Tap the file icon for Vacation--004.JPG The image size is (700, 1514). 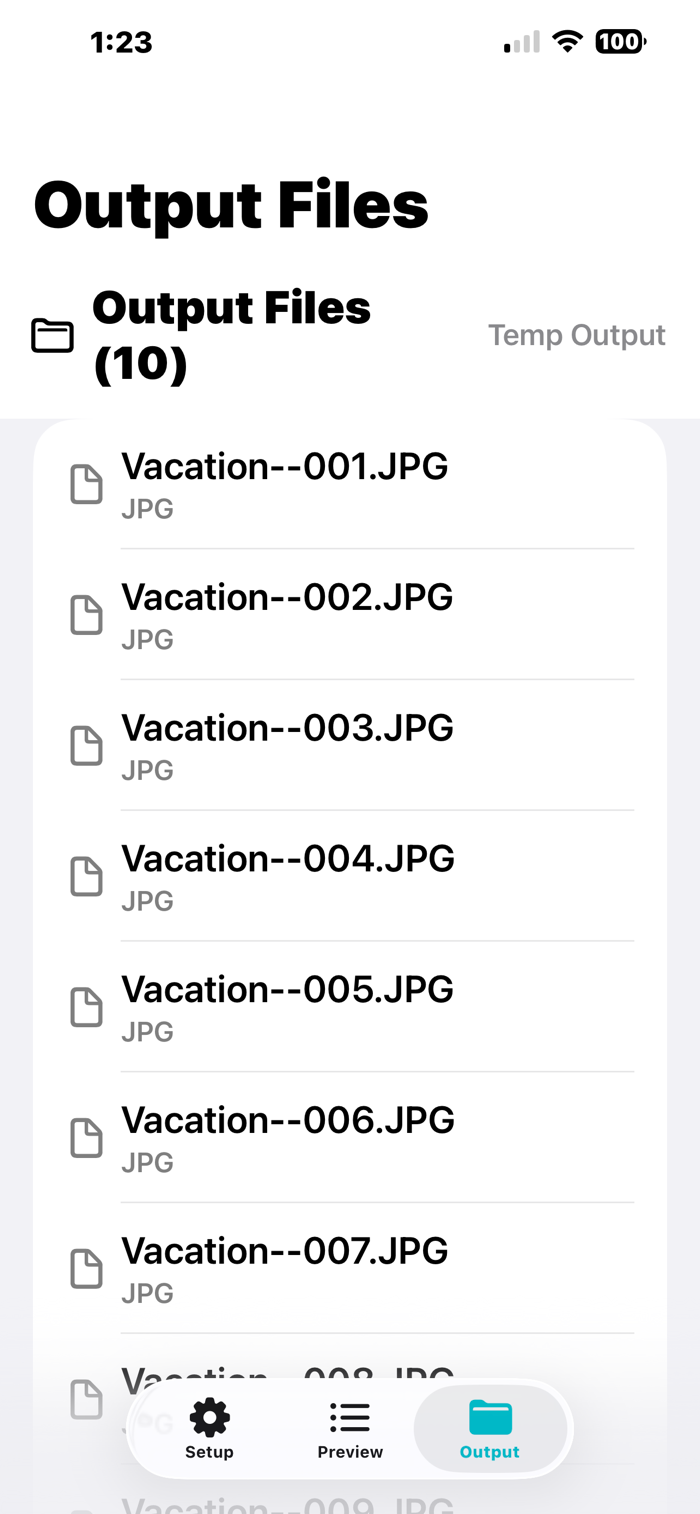coord(86,877)
